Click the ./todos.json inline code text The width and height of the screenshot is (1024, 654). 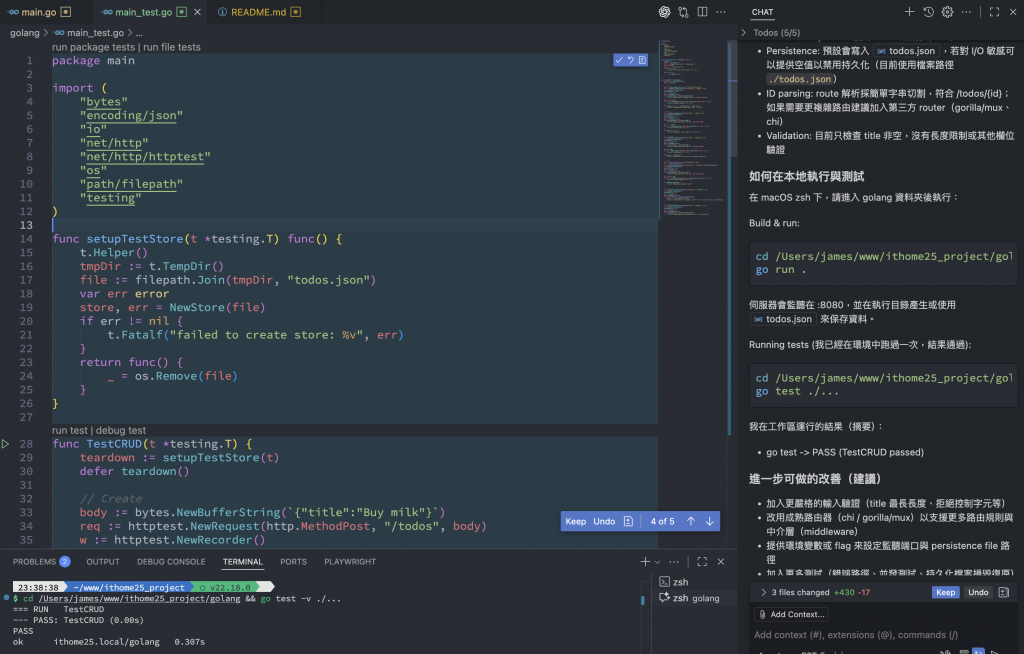800,79
